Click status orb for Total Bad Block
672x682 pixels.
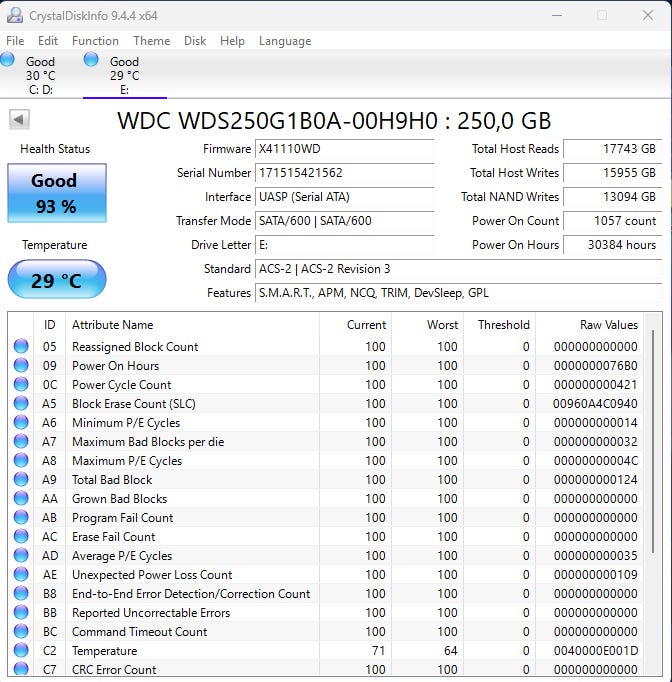21,480
